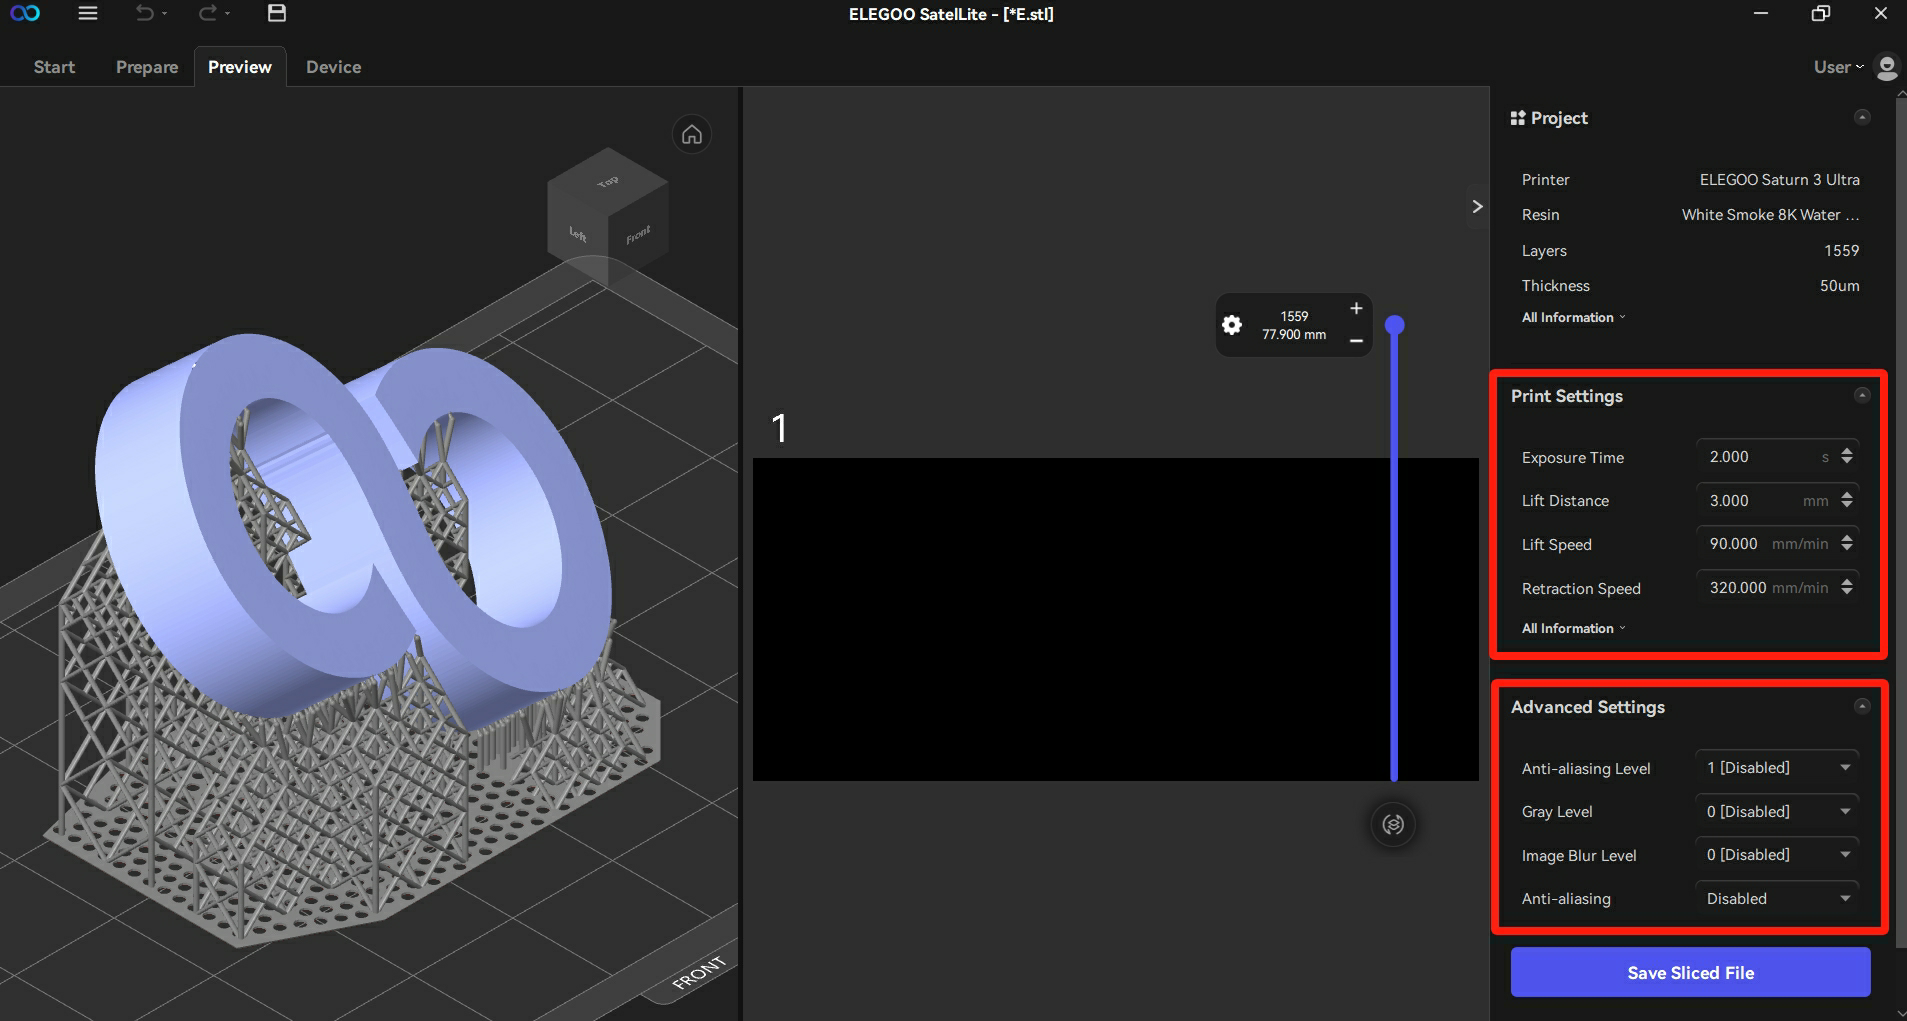Open the Anti-aliasing Disabled dropdown
Screen dimensions: 1907x1021
coord(1777,898)
